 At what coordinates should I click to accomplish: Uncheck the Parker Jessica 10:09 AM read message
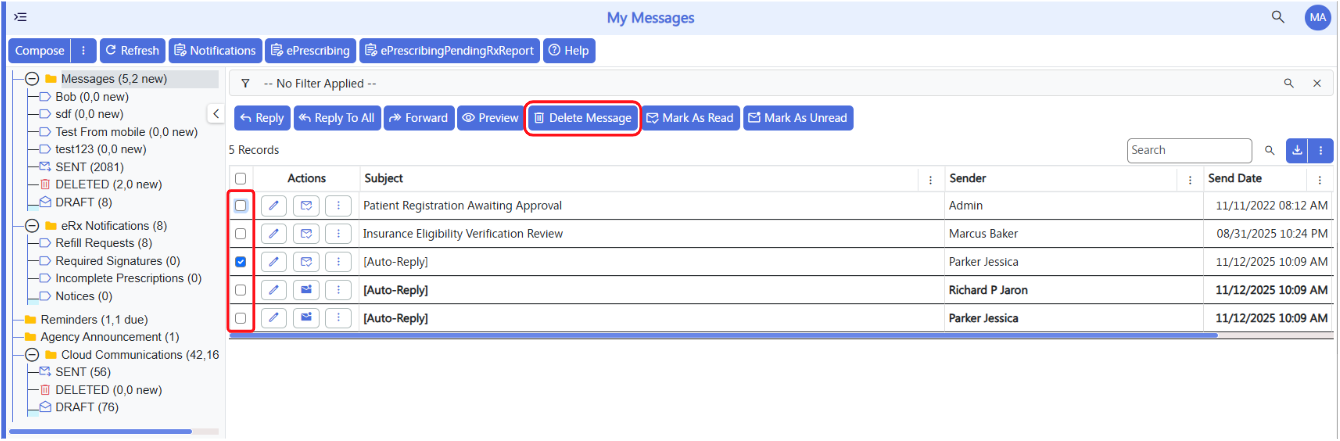click(x=240, y=262)
